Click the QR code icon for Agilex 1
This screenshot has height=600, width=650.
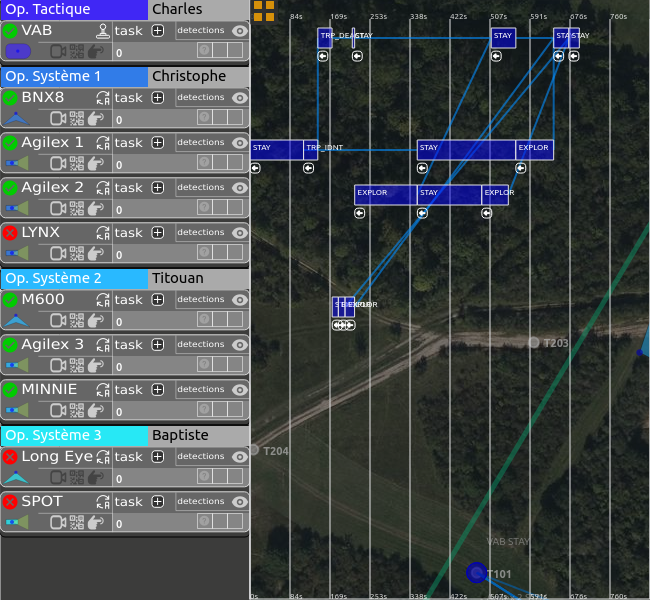pyautogui.click(x=77, y=163)
